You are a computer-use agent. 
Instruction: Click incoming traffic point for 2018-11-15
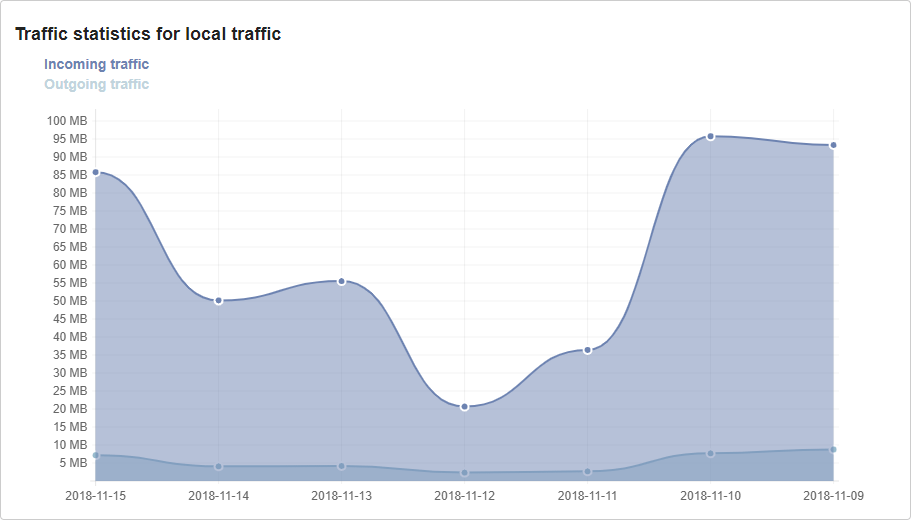(96, 172)
